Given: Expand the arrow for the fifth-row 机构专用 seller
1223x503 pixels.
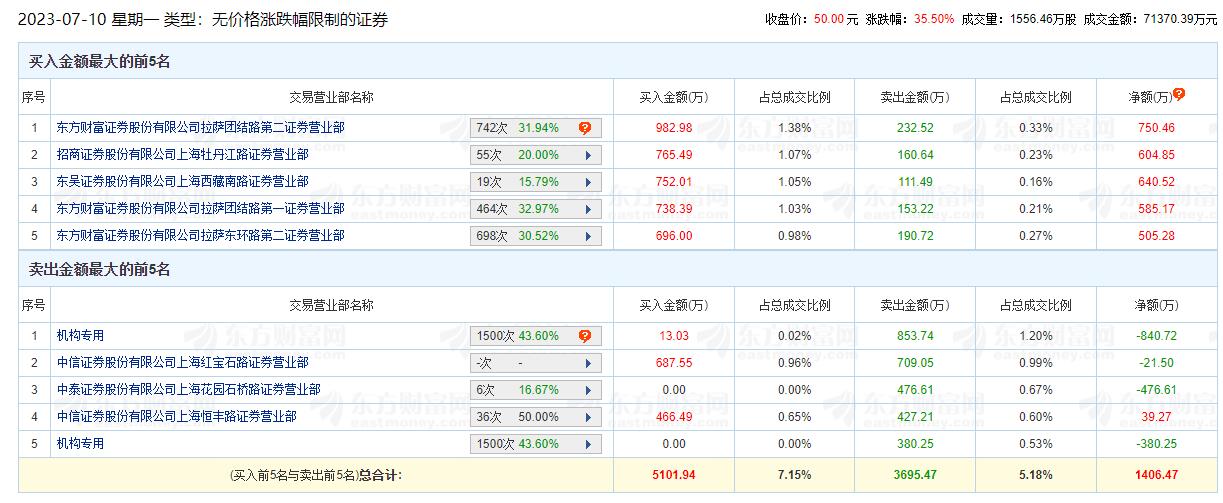Looking at the screenshot, I should coord(588,444).
